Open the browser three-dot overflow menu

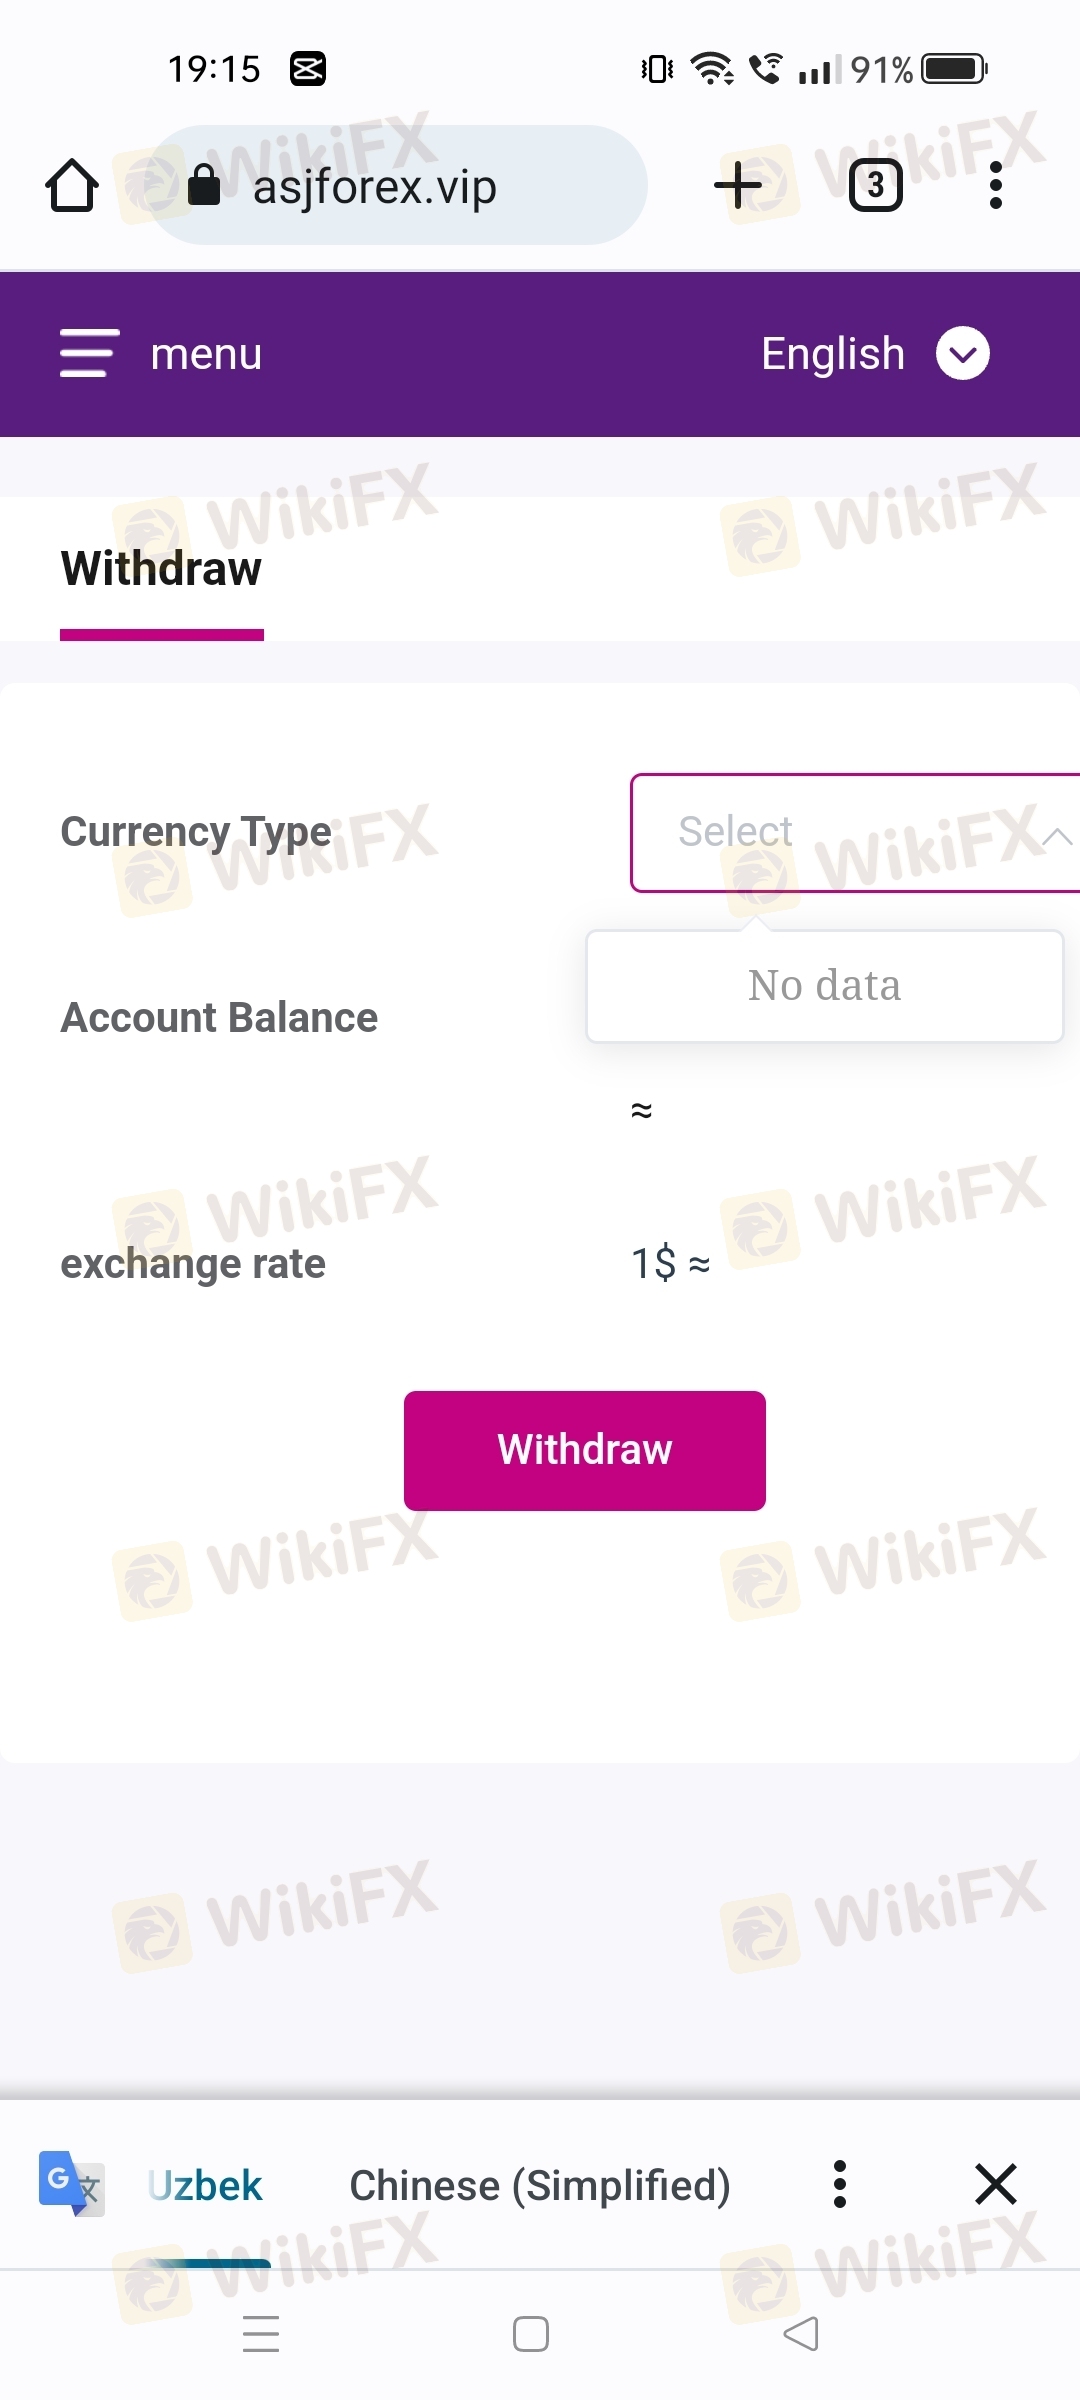pos(995,185)
